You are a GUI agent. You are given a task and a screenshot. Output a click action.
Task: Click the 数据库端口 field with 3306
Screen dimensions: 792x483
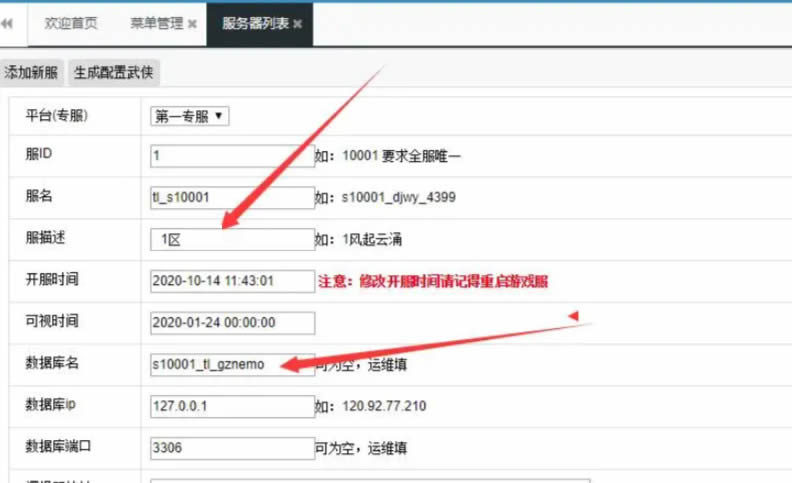pos(232,448)
